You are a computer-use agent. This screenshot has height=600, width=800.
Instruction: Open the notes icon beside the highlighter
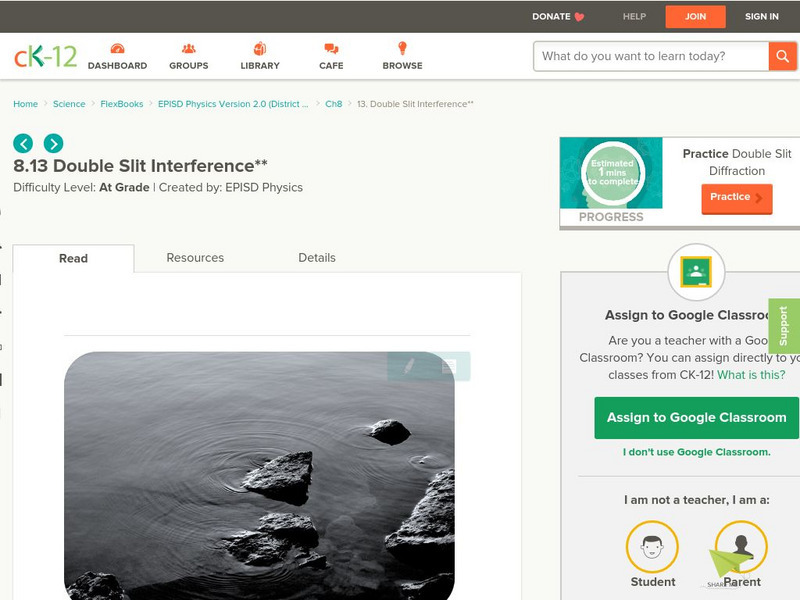click(x=449, y=367)
